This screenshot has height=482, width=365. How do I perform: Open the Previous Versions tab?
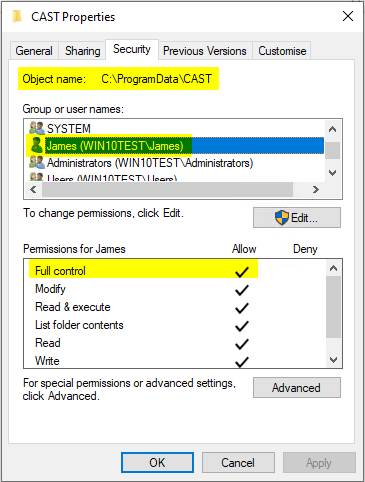(205, 51)
